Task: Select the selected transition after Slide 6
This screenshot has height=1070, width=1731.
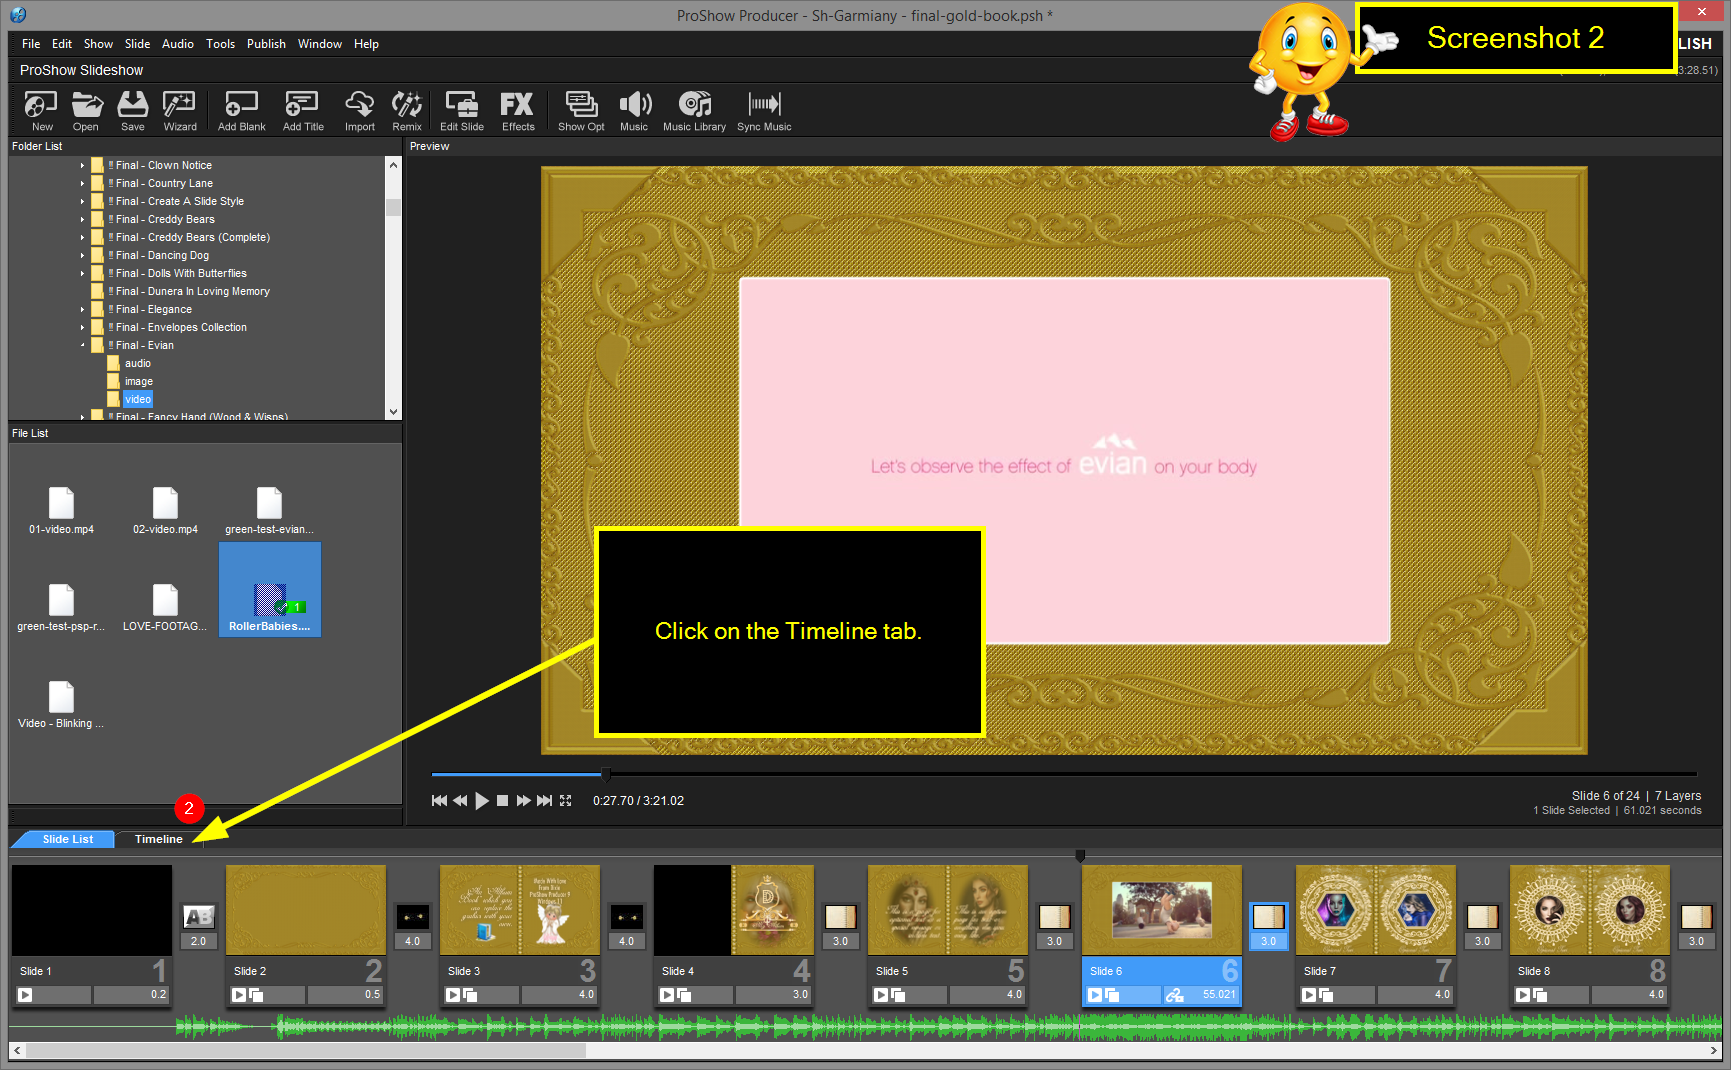Action: pyautogui.click(x=1268, y=916)
